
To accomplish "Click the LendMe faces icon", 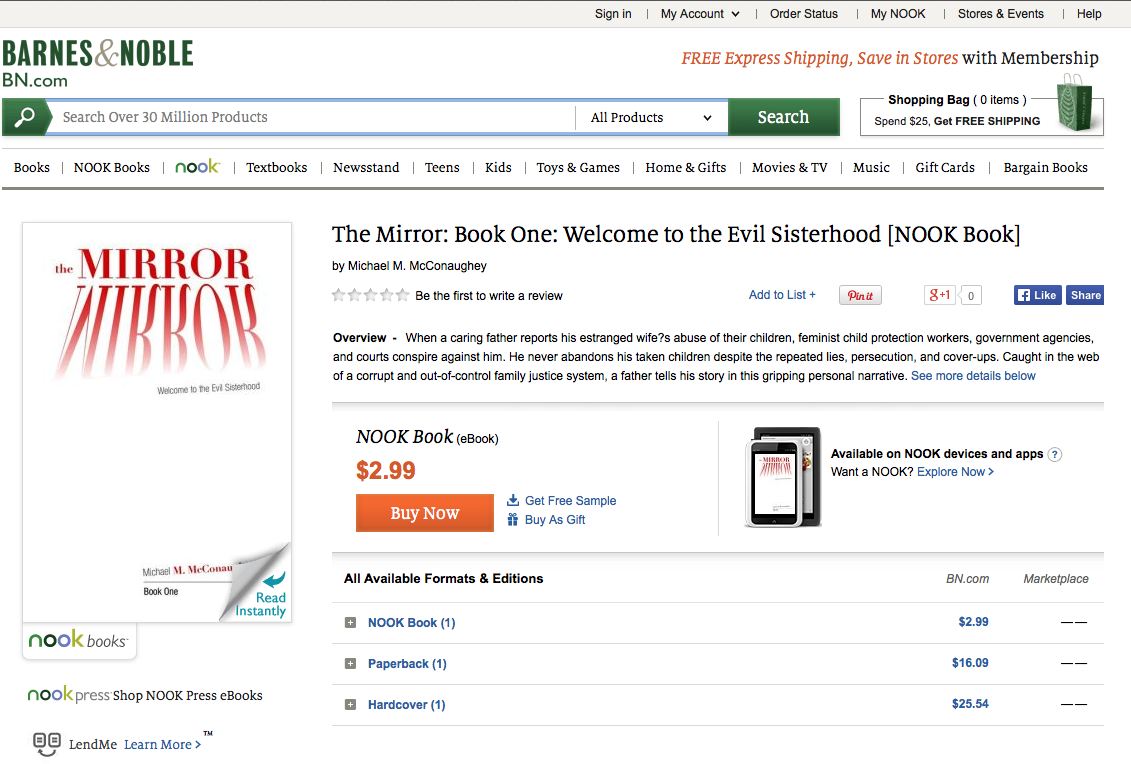I will click(46, 743).
